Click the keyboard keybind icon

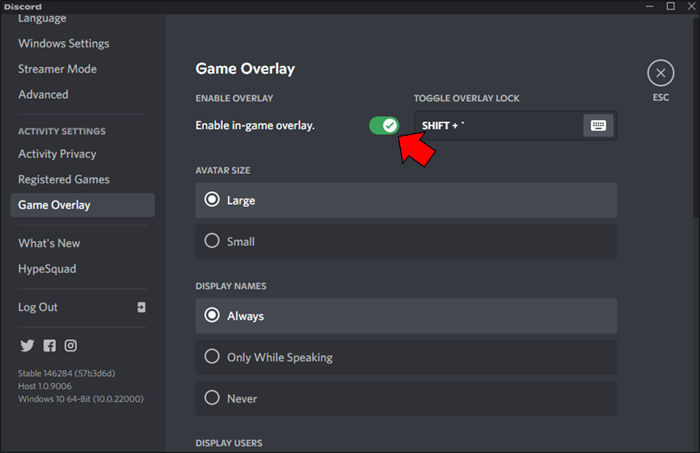(x=598, y=125)
